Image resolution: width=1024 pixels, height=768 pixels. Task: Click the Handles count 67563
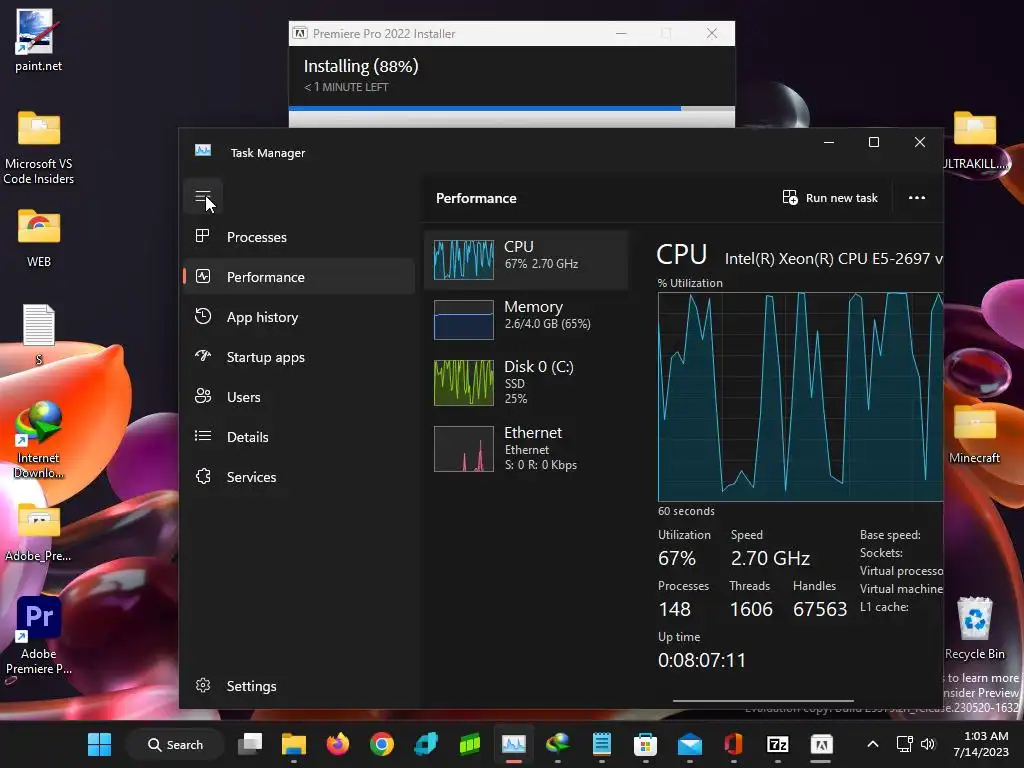pos(820,609)
